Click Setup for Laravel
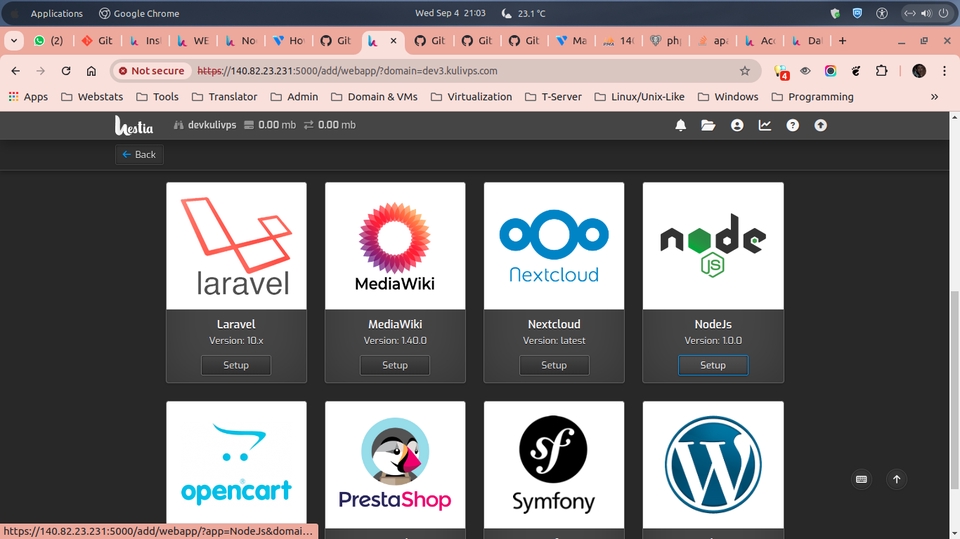The width and height of the screenshot is (960, 539). tap(236, 365)
